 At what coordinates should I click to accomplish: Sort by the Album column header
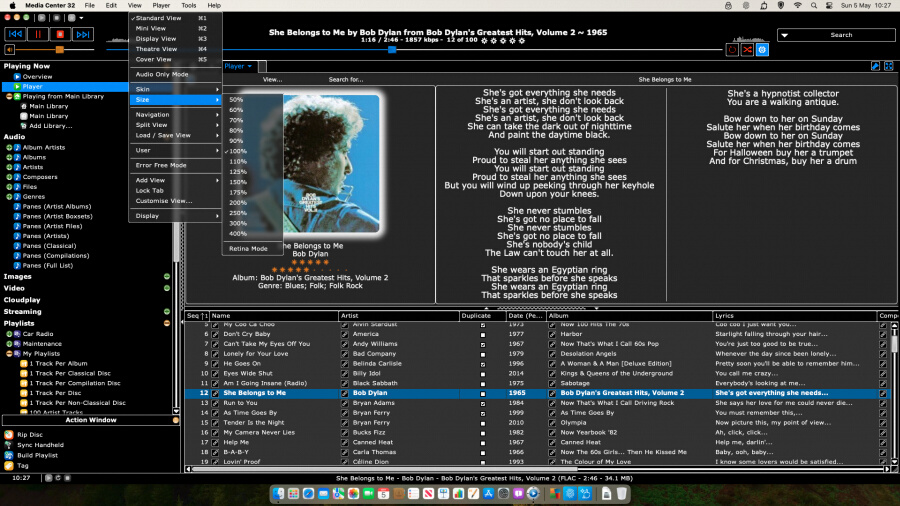click(x=629, y=316)
